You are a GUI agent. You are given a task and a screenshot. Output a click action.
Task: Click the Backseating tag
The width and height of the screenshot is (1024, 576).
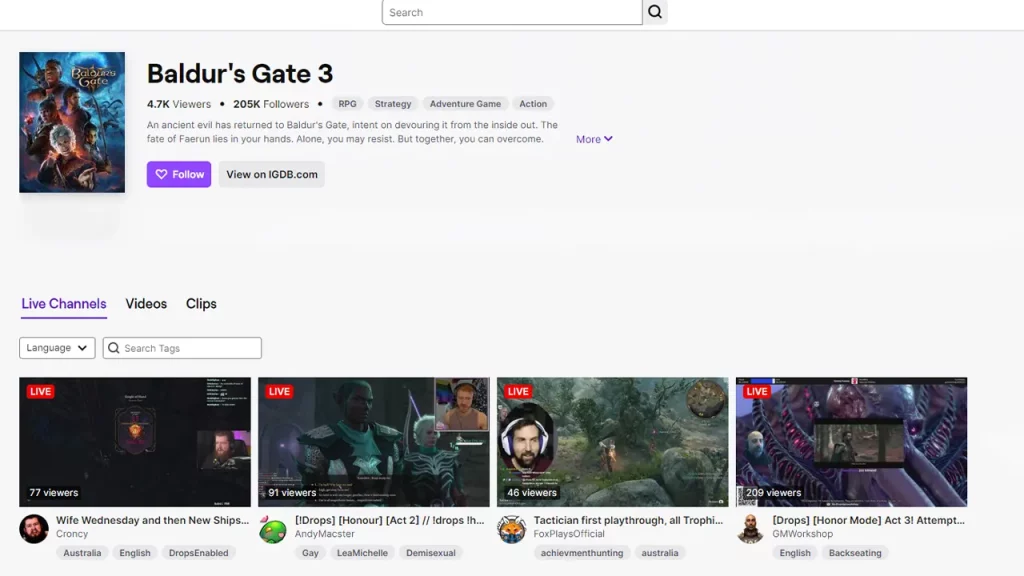coord(855,552)
